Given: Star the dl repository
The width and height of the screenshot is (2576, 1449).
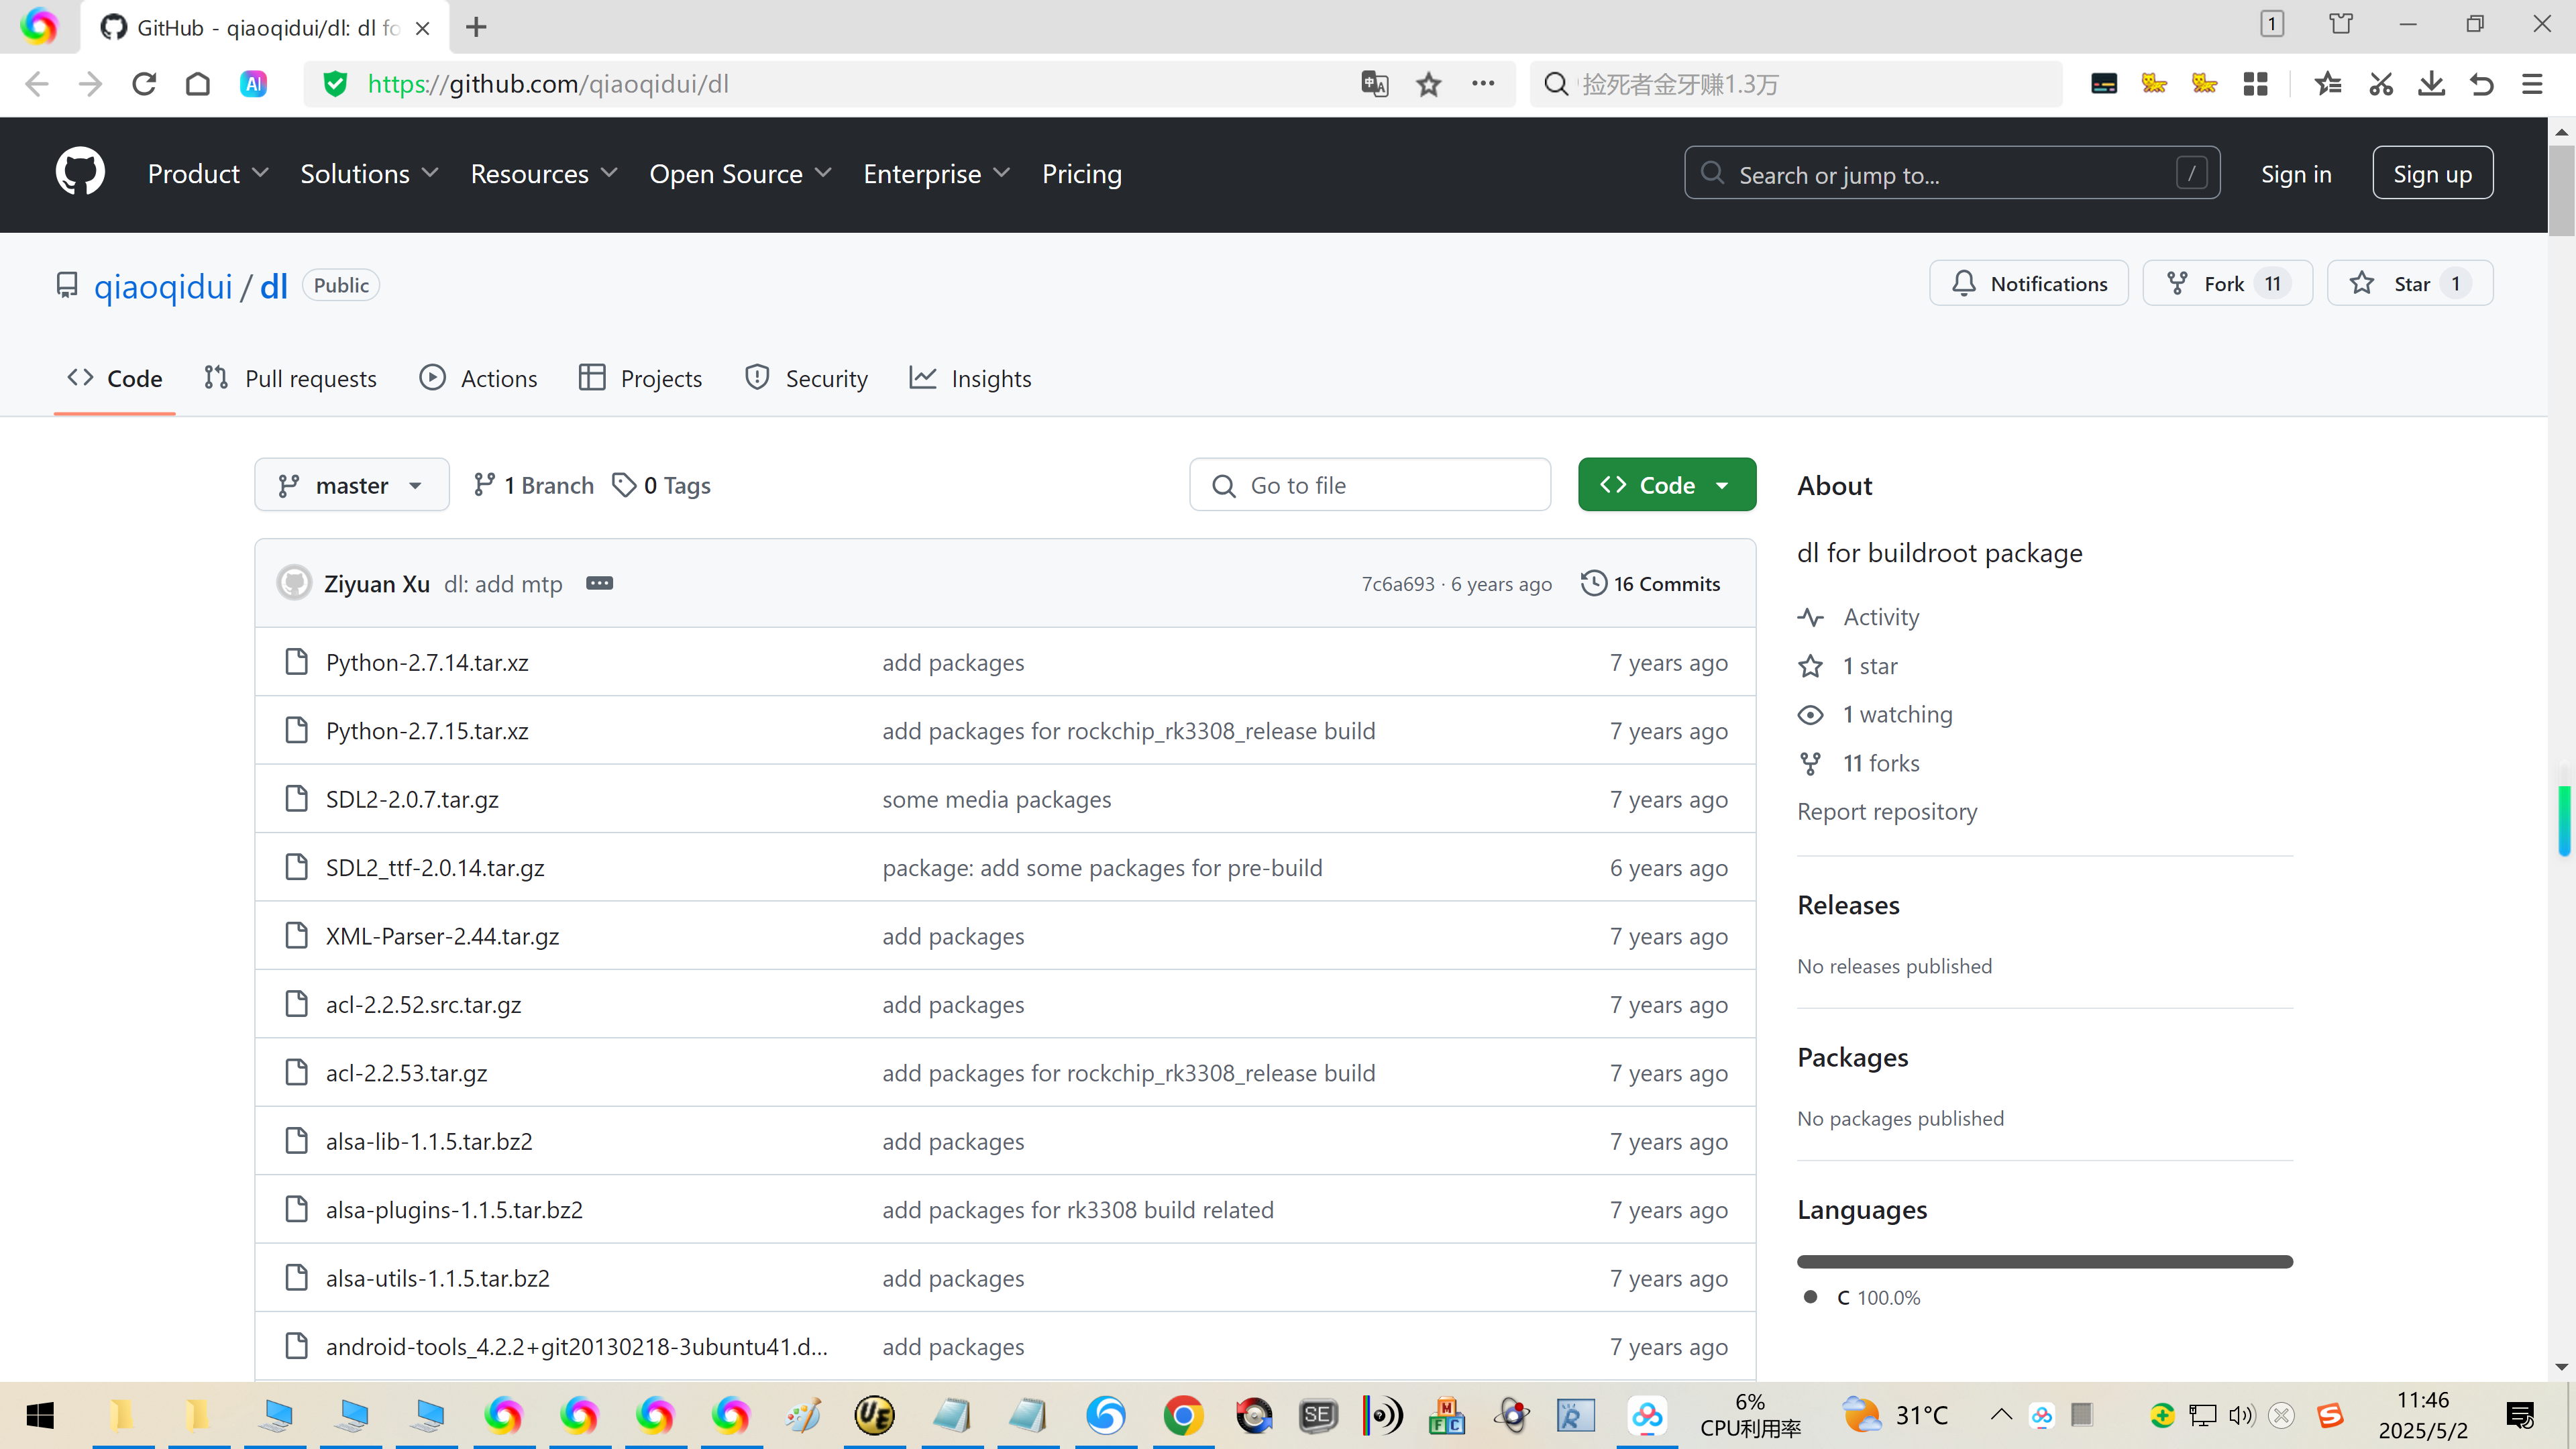Looking at the screenshot, I should [x=2409, y=284].
